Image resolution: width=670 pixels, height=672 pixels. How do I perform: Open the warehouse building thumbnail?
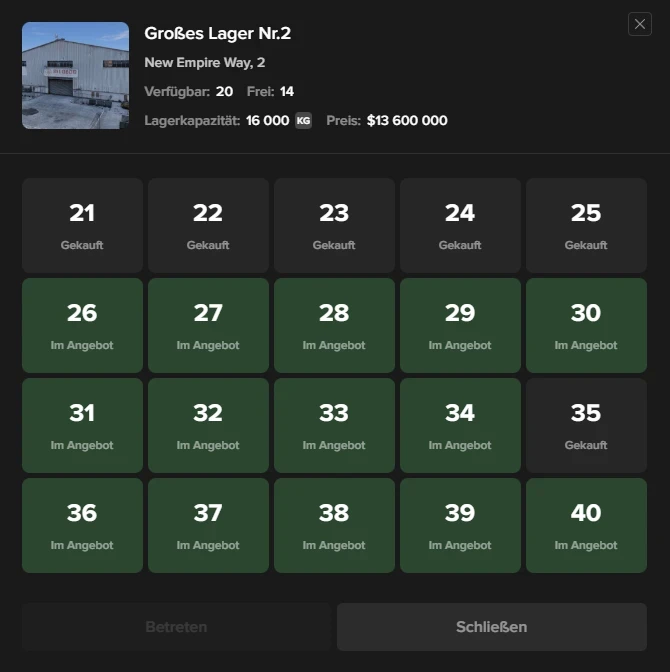coord(75,75)
